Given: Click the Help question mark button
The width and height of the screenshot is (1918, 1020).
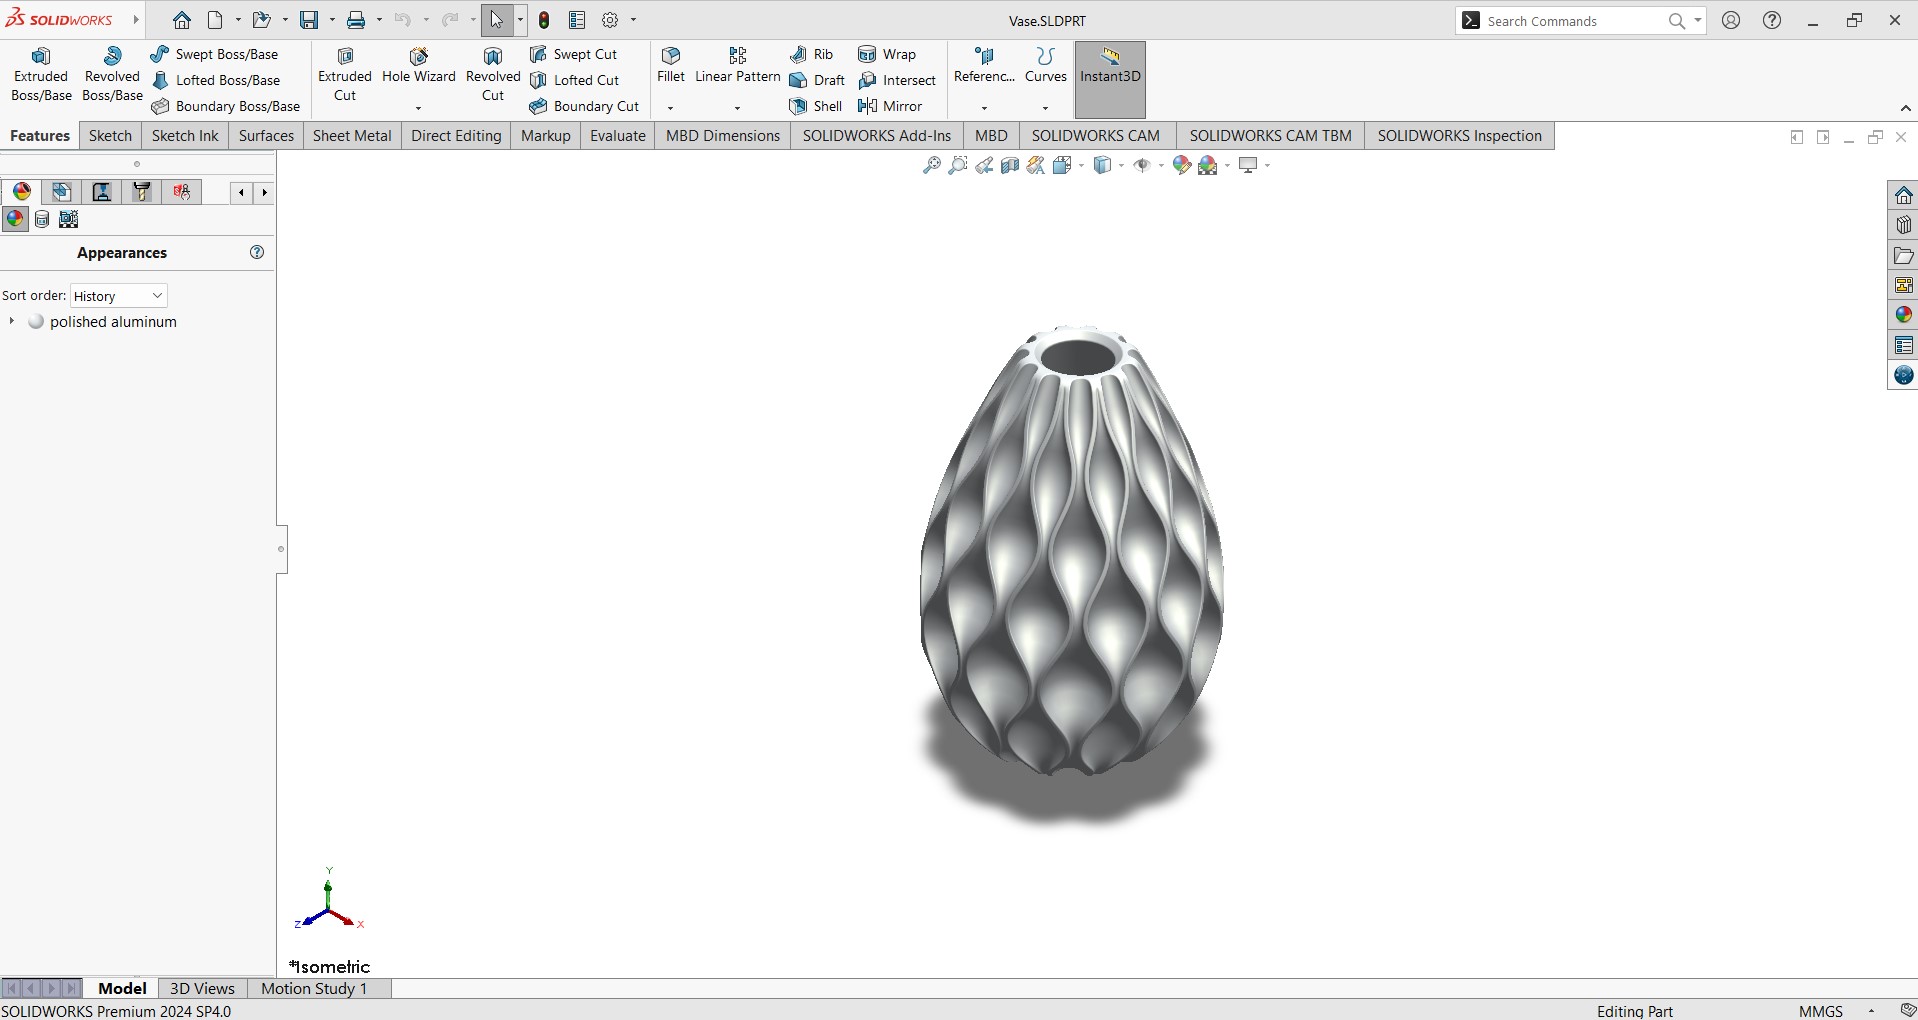Looking at the screenshot, I should [x=1772, y=20].
